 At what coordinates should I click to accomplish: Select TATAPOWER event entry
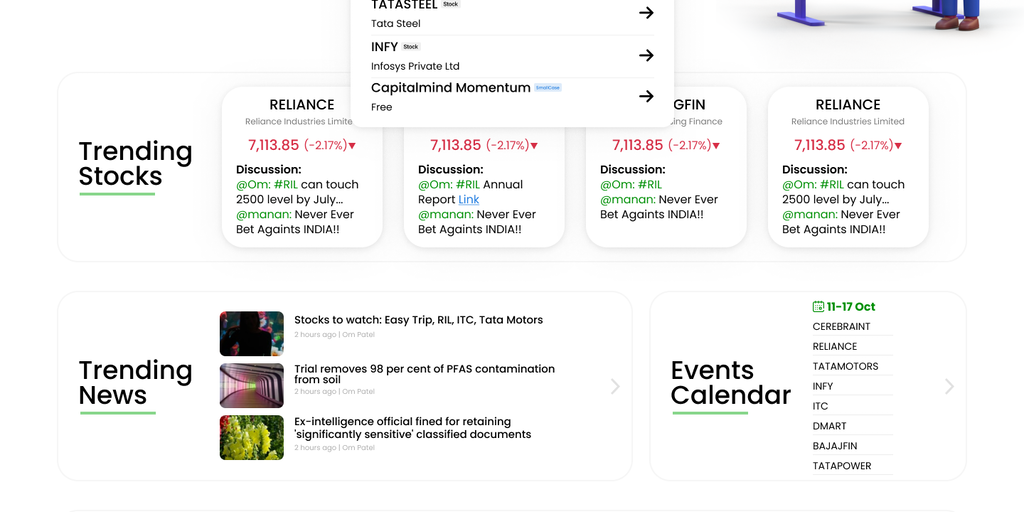click(x=841, y=466)
